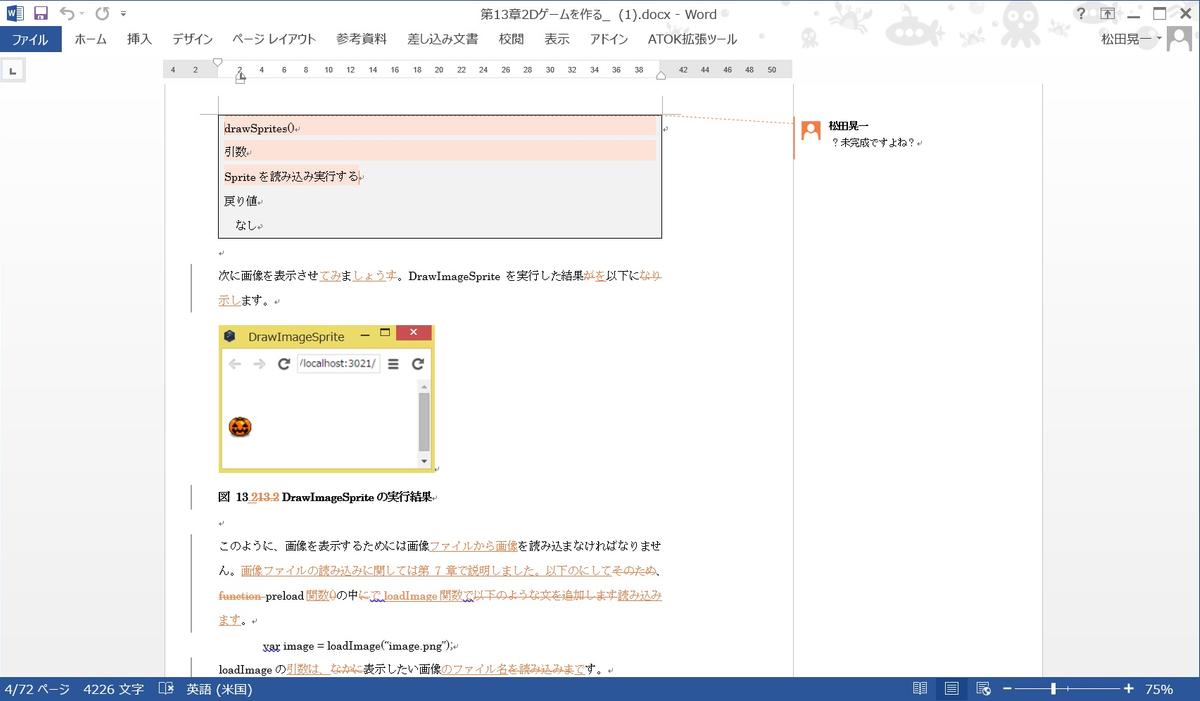1200x701 pixels.
Task: Toggle the 英語 (米国) language indicator
Action: (x=219, y=689)
